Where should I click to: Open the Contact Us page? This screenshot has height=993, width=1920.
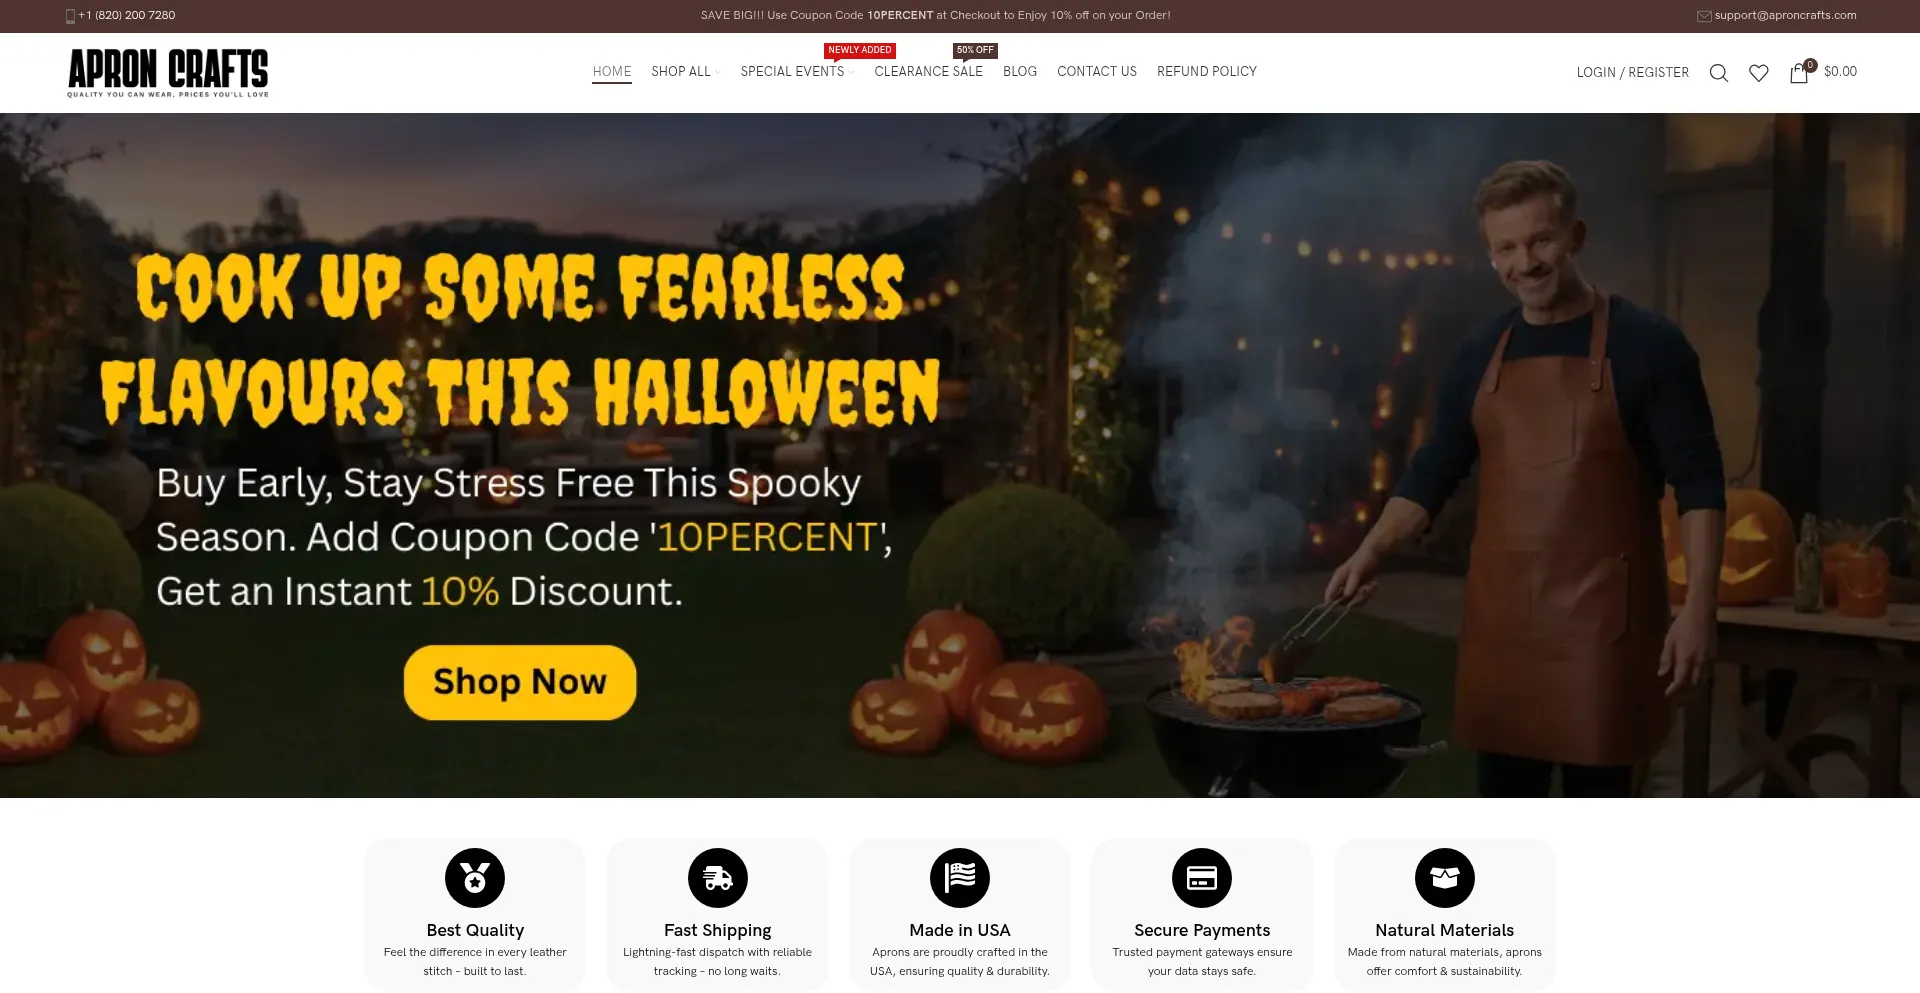(x=1097, y=72)
